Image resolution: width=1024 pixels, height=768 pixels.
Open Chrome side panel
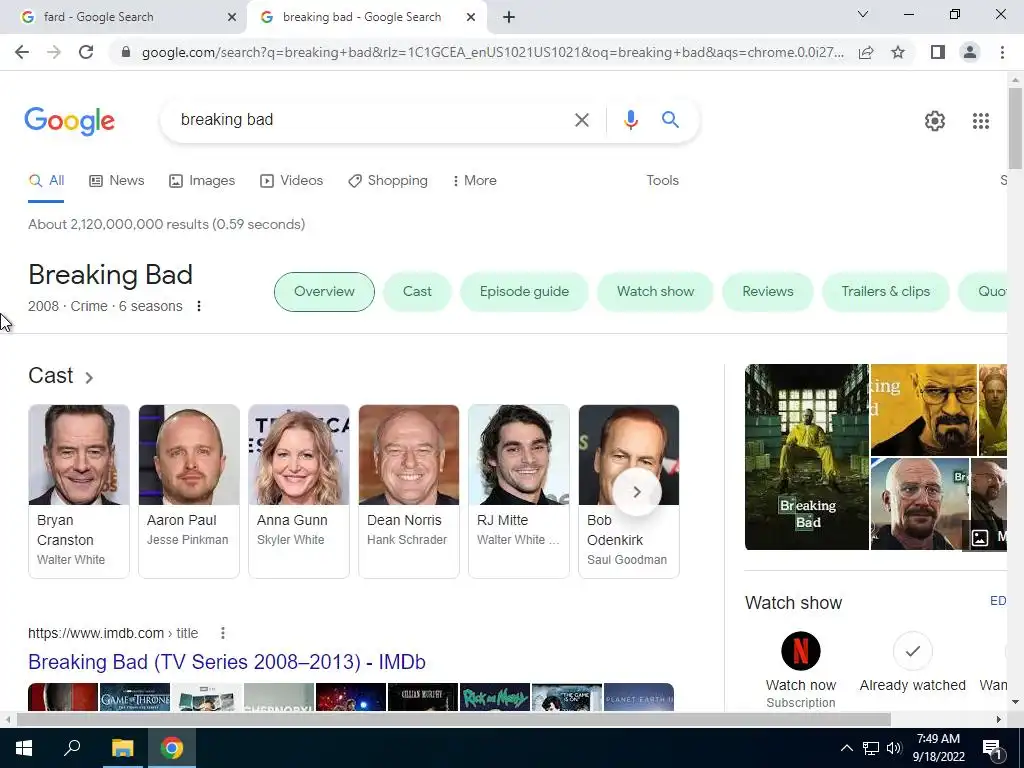[938, 52]
